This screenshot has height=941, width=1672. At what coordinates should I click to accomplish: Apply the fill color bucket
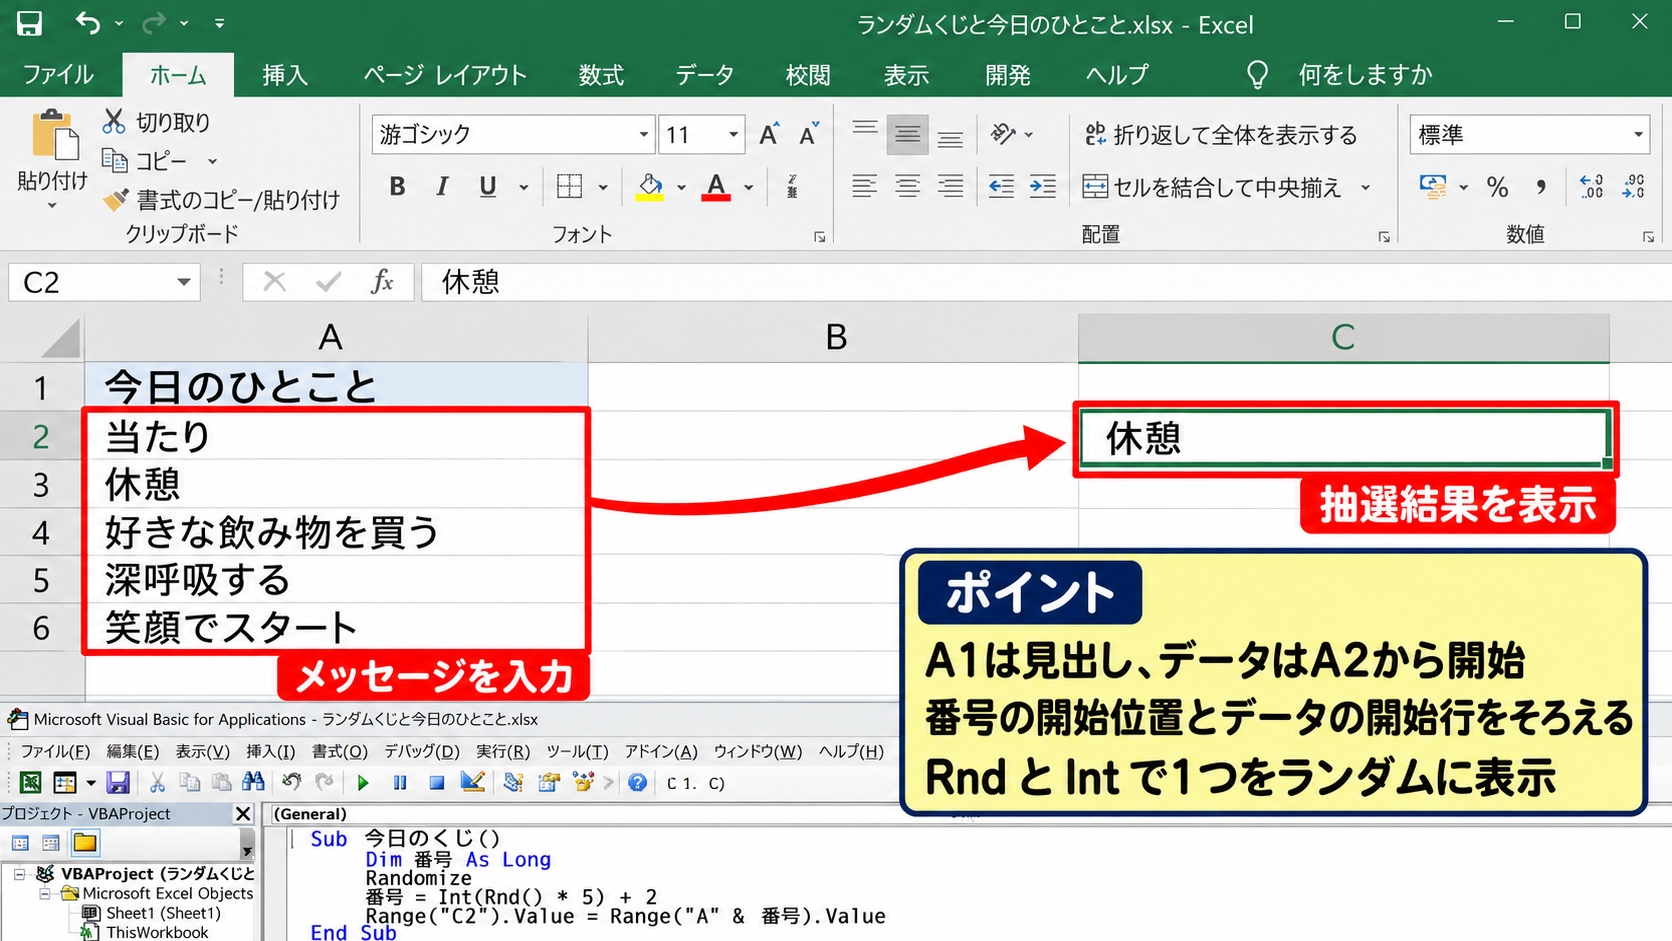click(650, 187)
